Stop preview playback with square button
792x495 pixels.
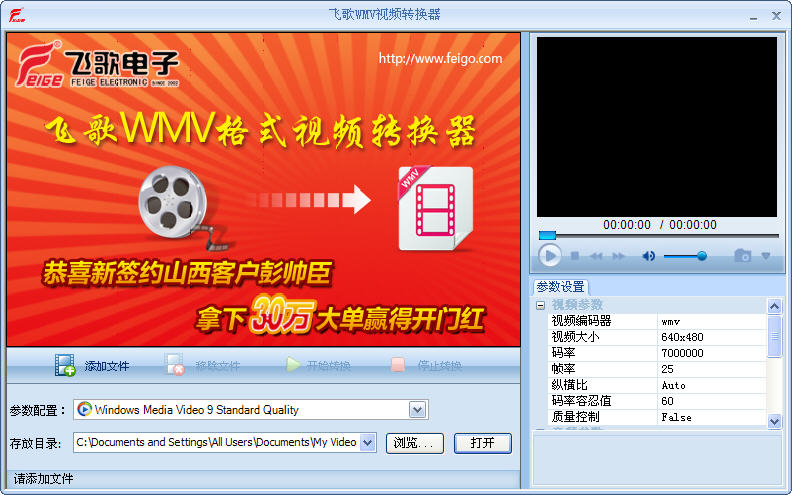575,256
